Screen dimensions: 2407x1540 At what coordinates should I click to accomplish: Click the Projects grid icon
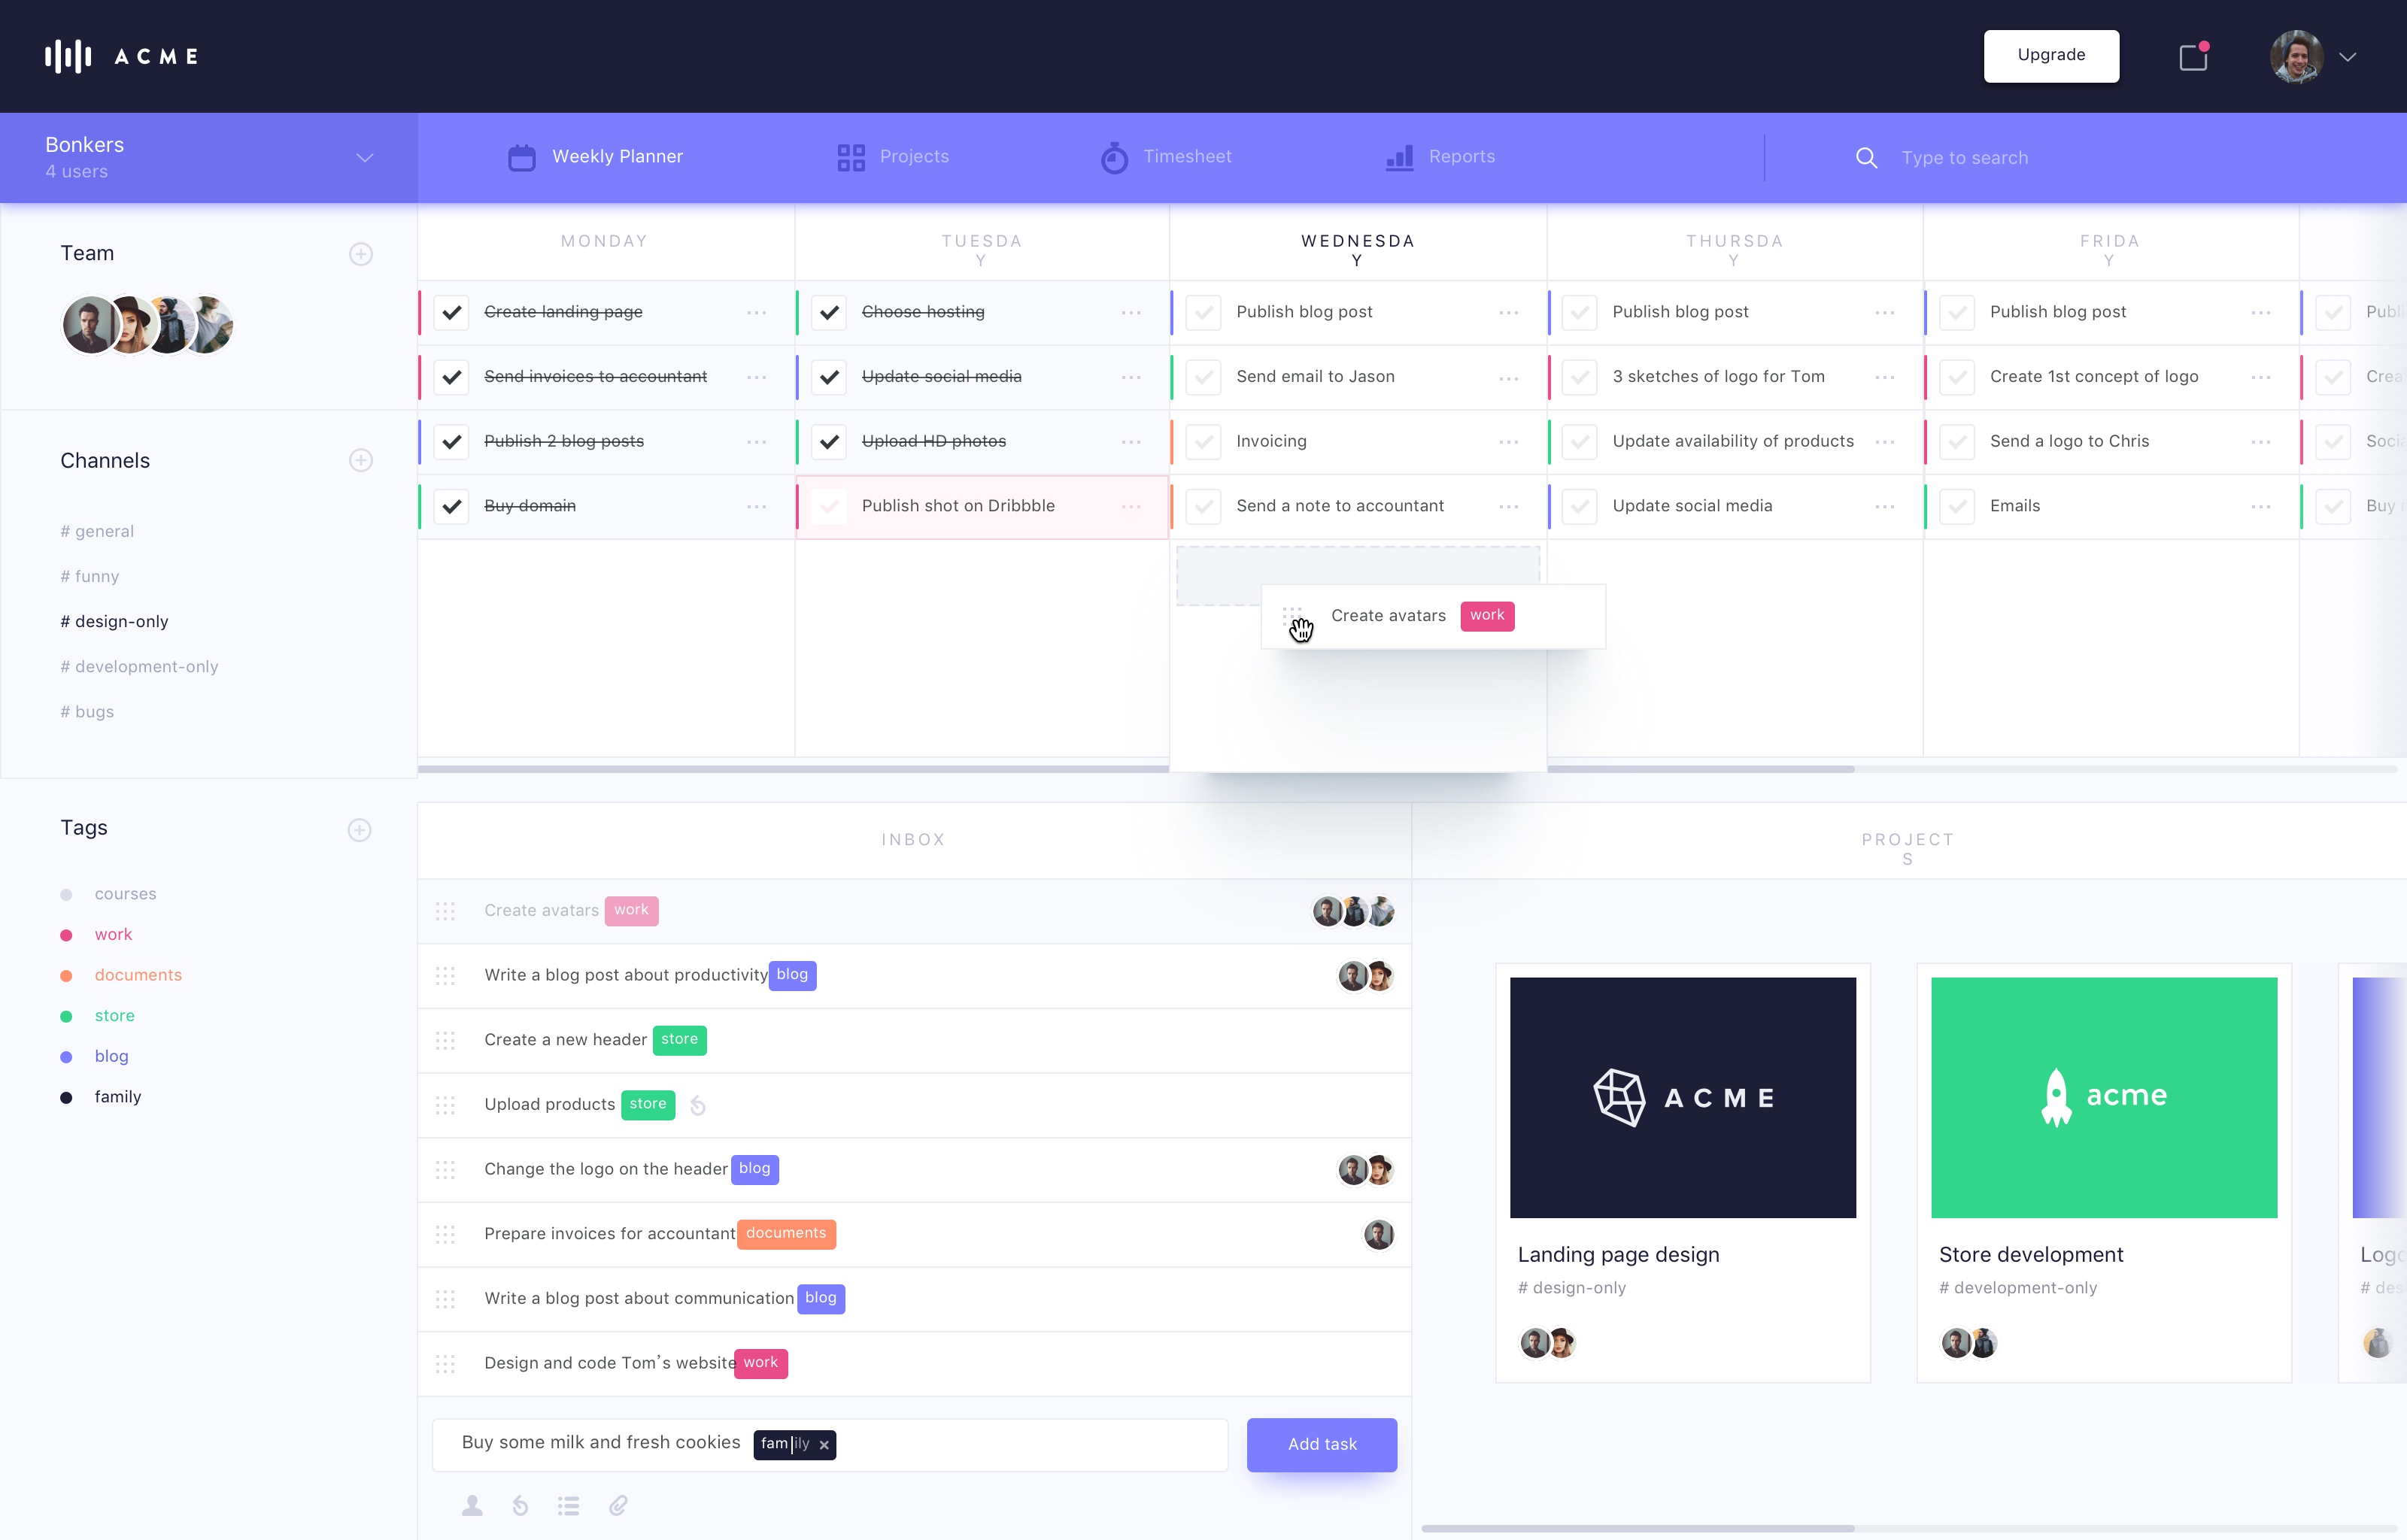point(851,156)
